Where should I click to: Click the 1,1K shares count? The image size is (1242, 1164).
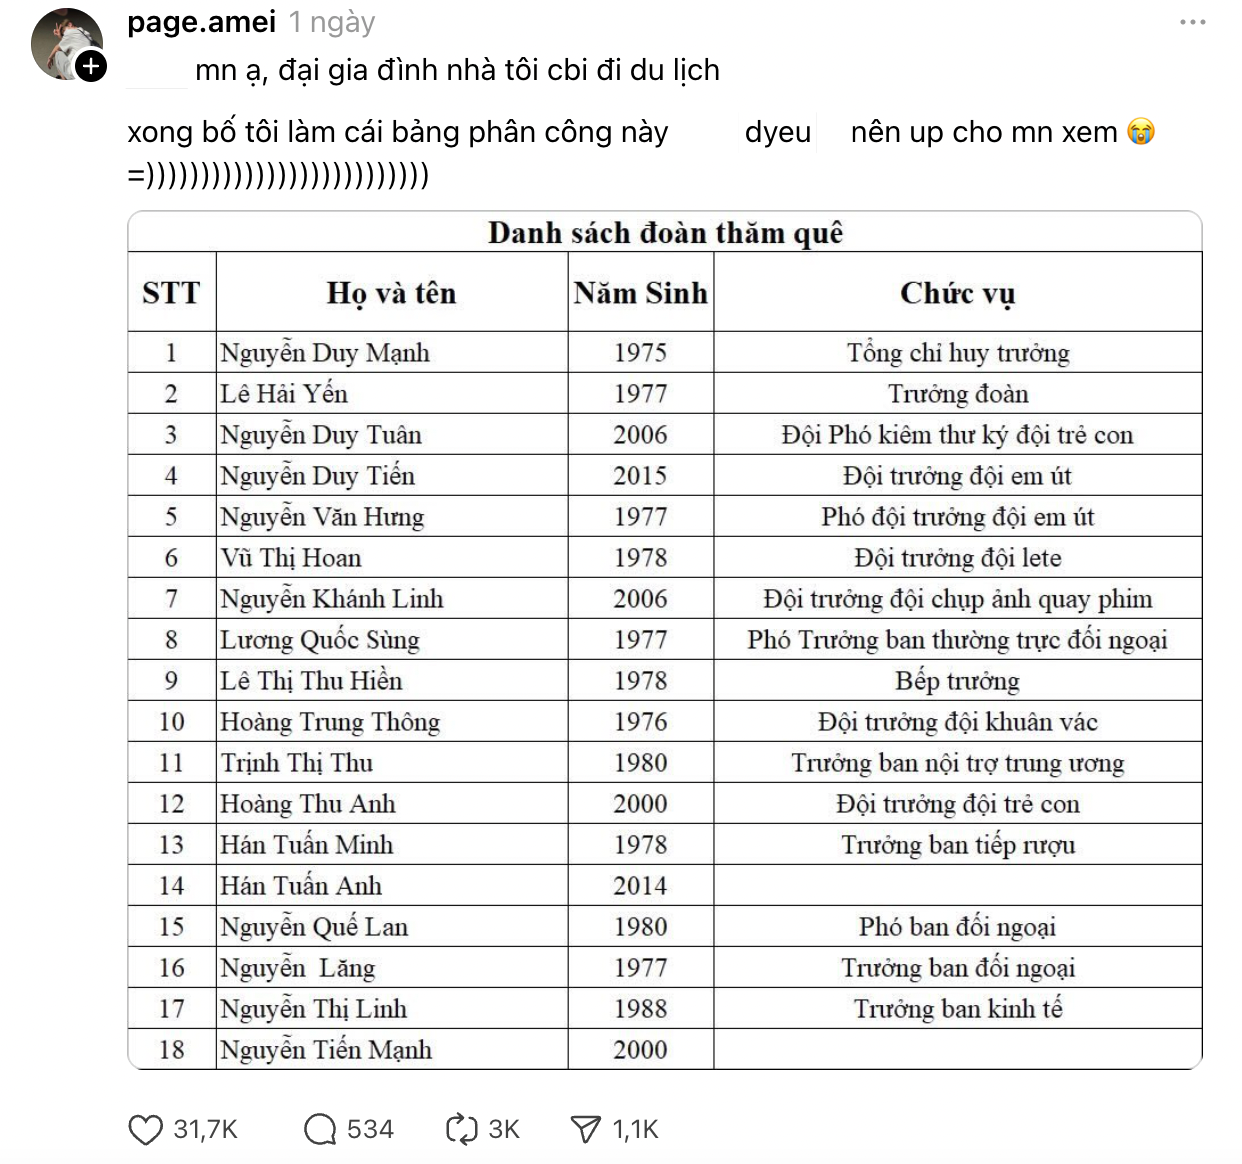(x=635, y=1130)
